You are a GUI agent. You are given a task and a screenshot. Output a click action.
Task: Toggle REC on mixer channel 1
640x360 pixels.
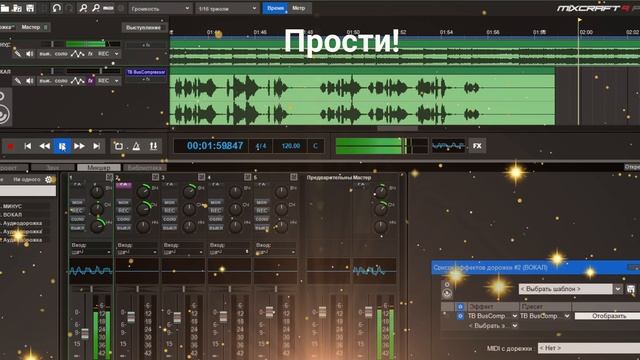click(x=77, y=211)
